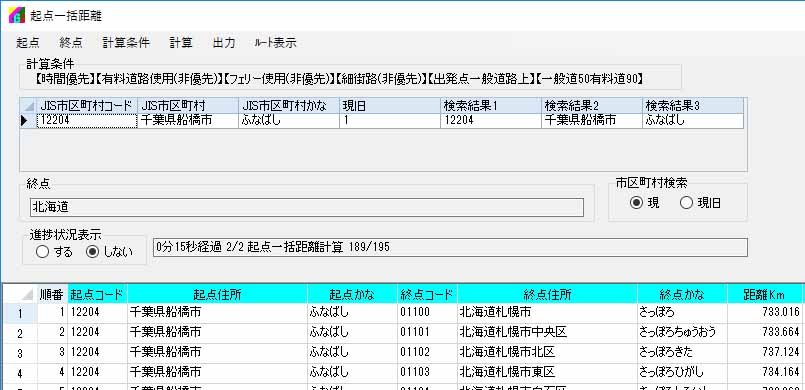805x390 pixels.
Task: Click the 千葉県船橋市 cell in the upper grid JIS市区町村 column
Action: point(188,121)
